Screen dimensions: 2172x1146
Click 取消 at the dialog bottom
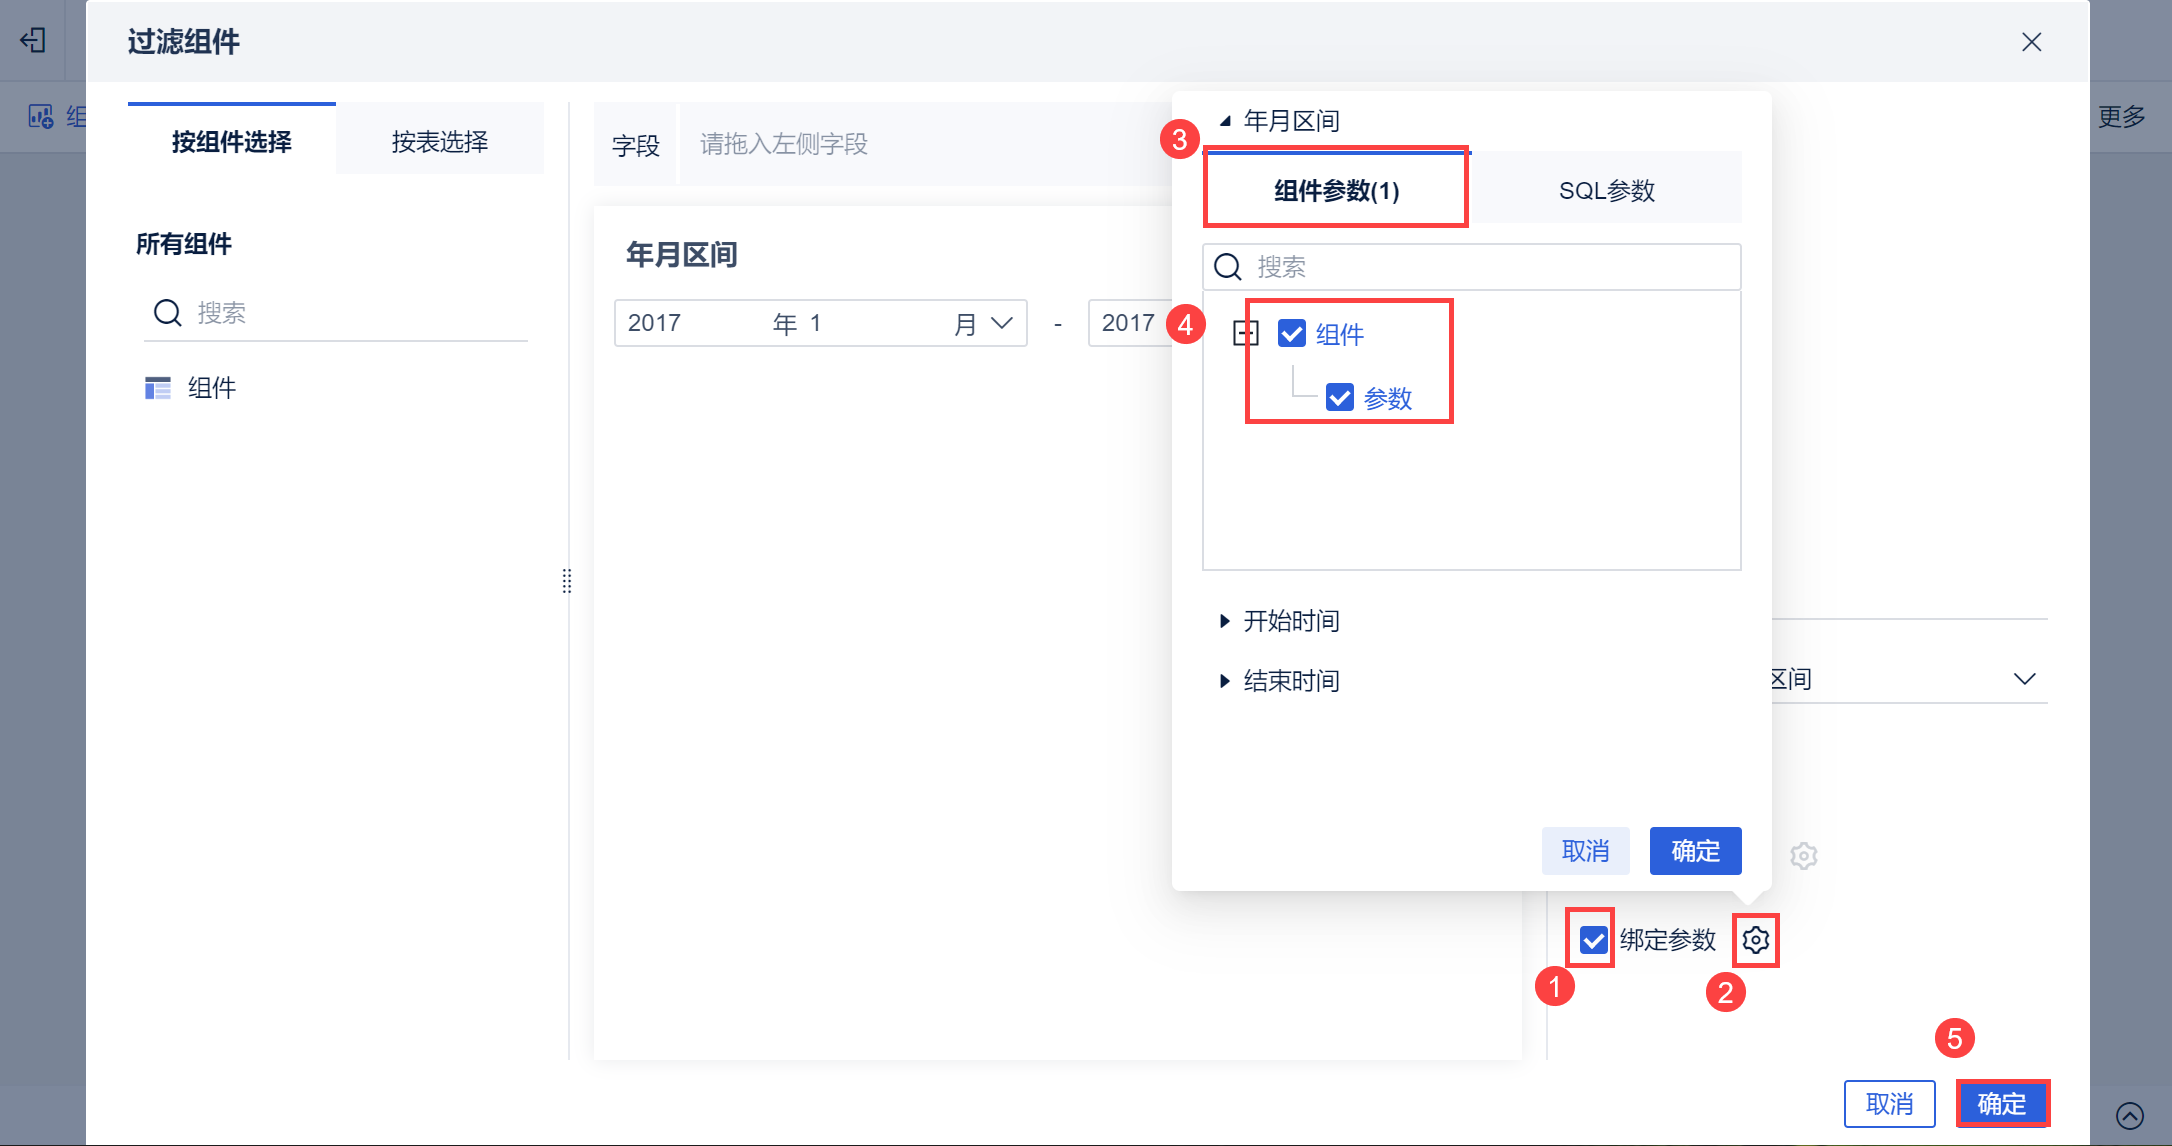[x=1889, y=1104]
